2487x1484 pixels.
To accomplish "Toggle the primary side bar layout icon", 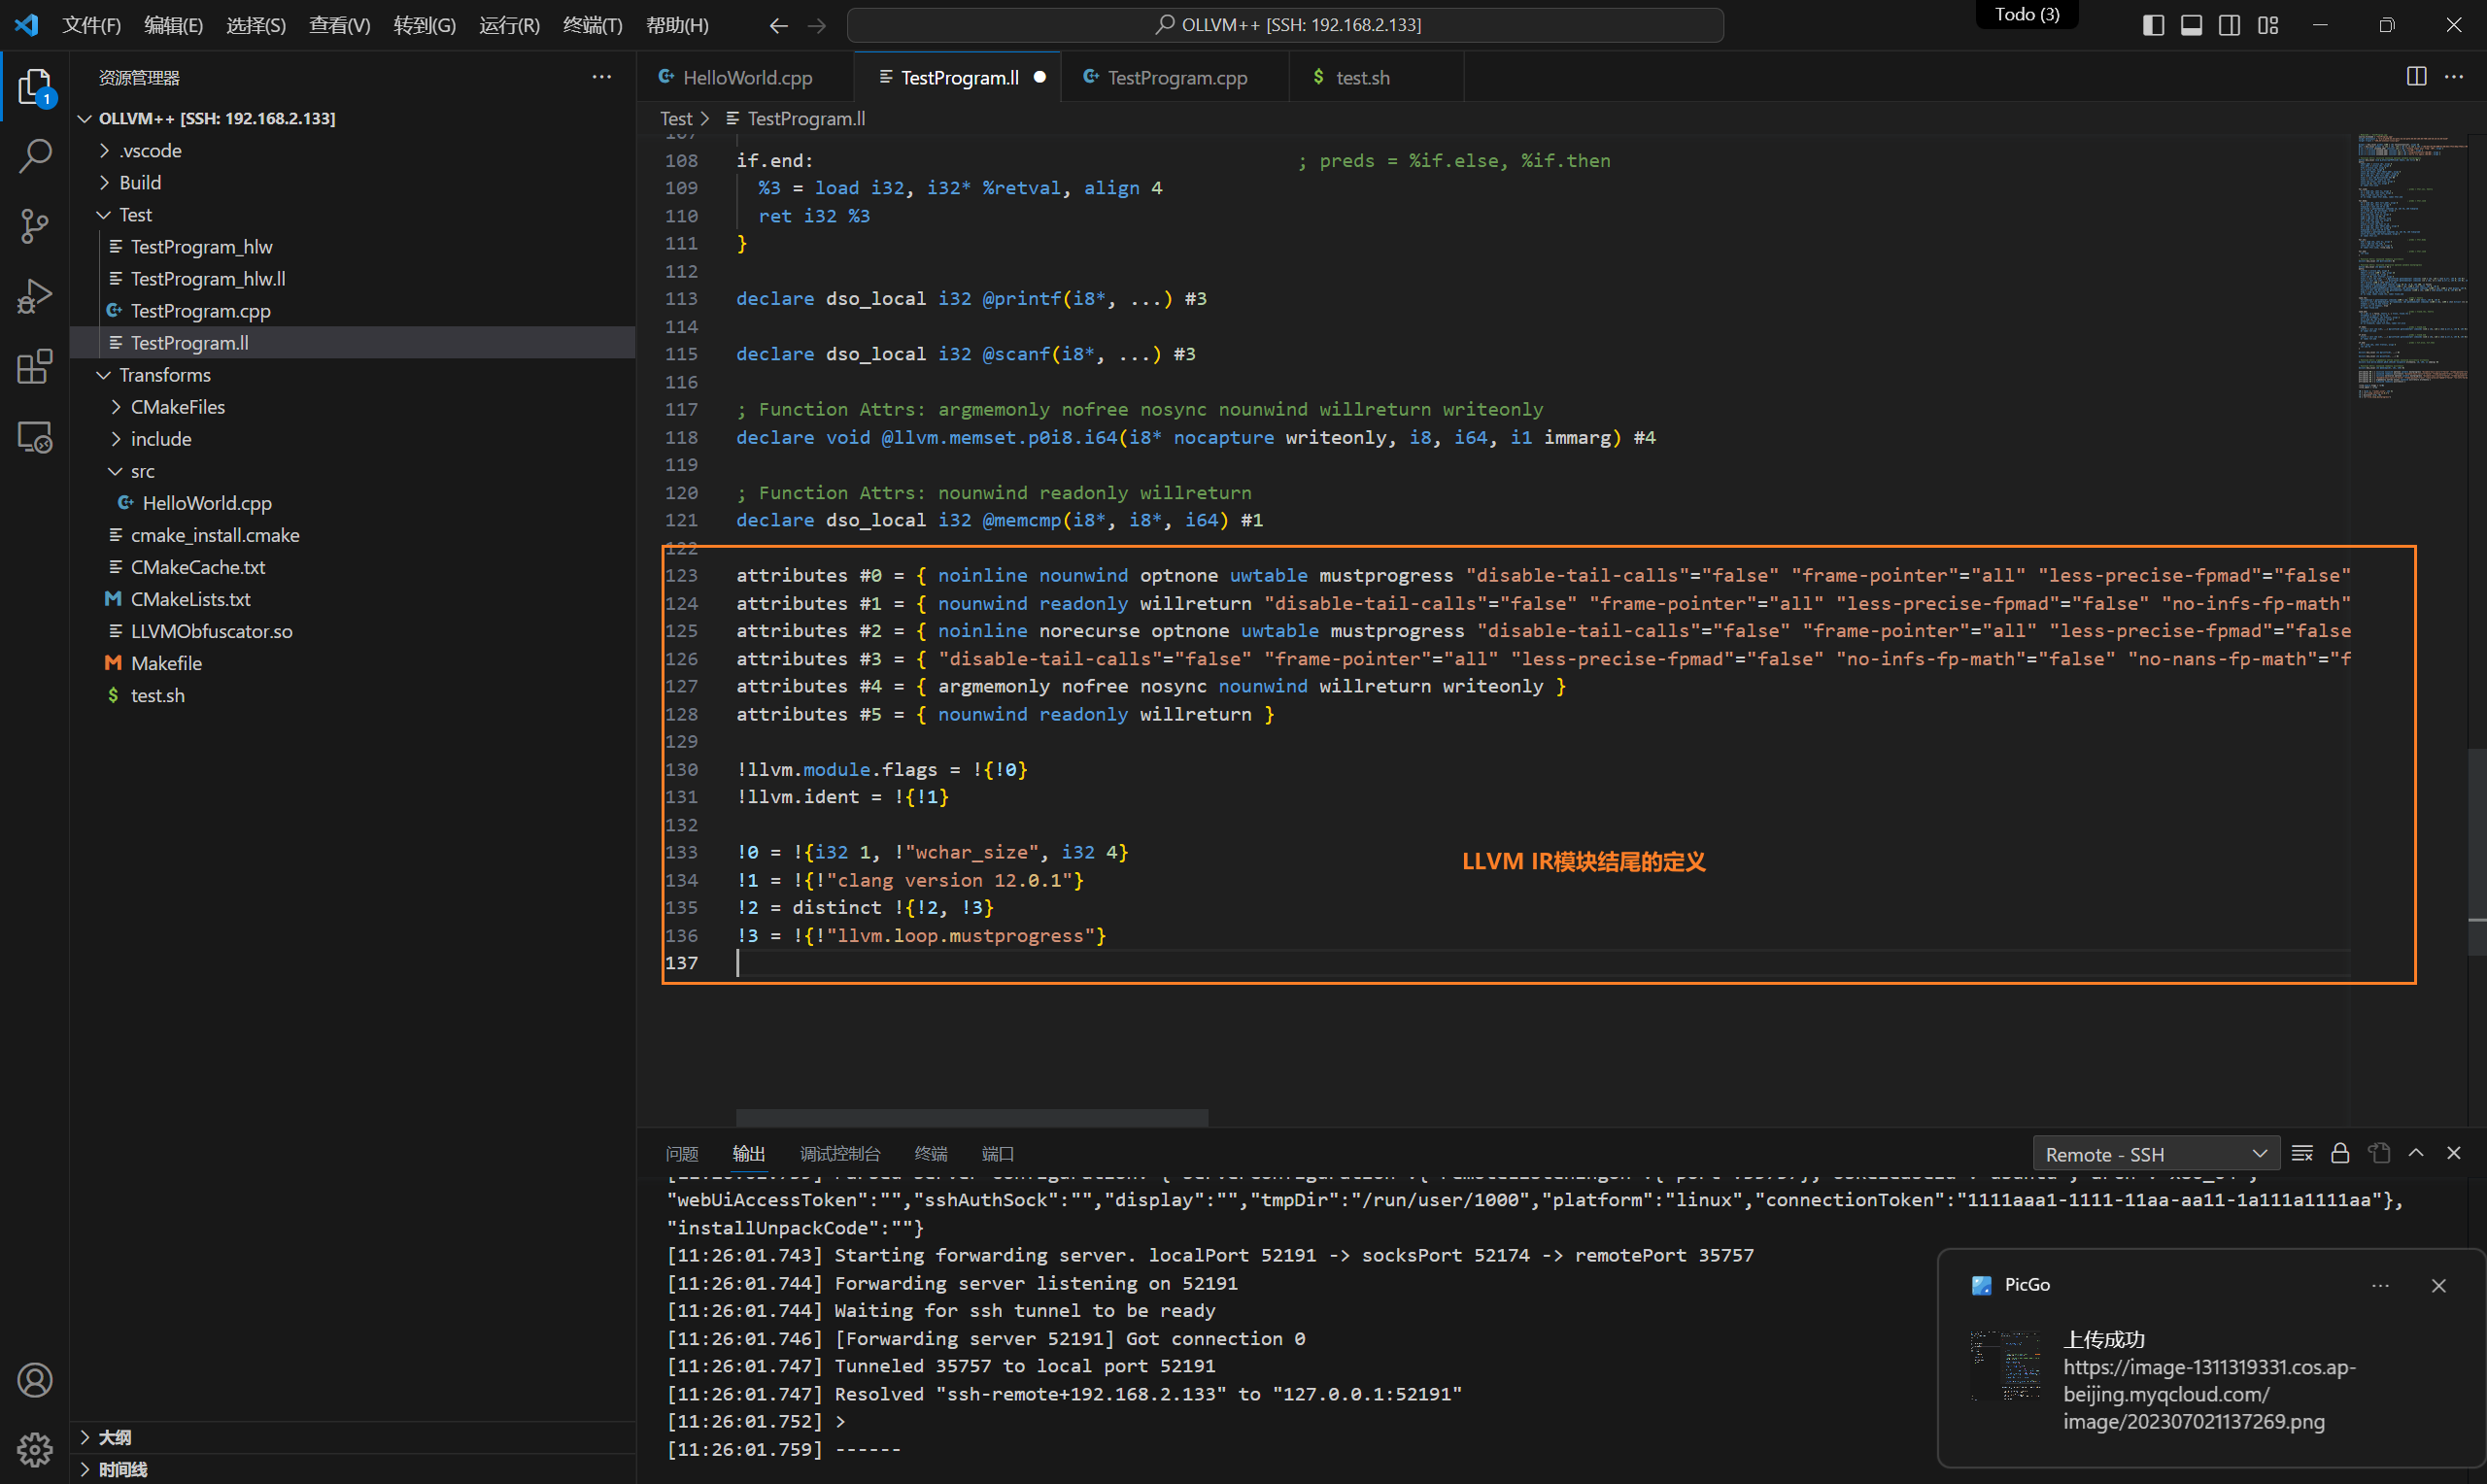I will [x=2153, y=25].
